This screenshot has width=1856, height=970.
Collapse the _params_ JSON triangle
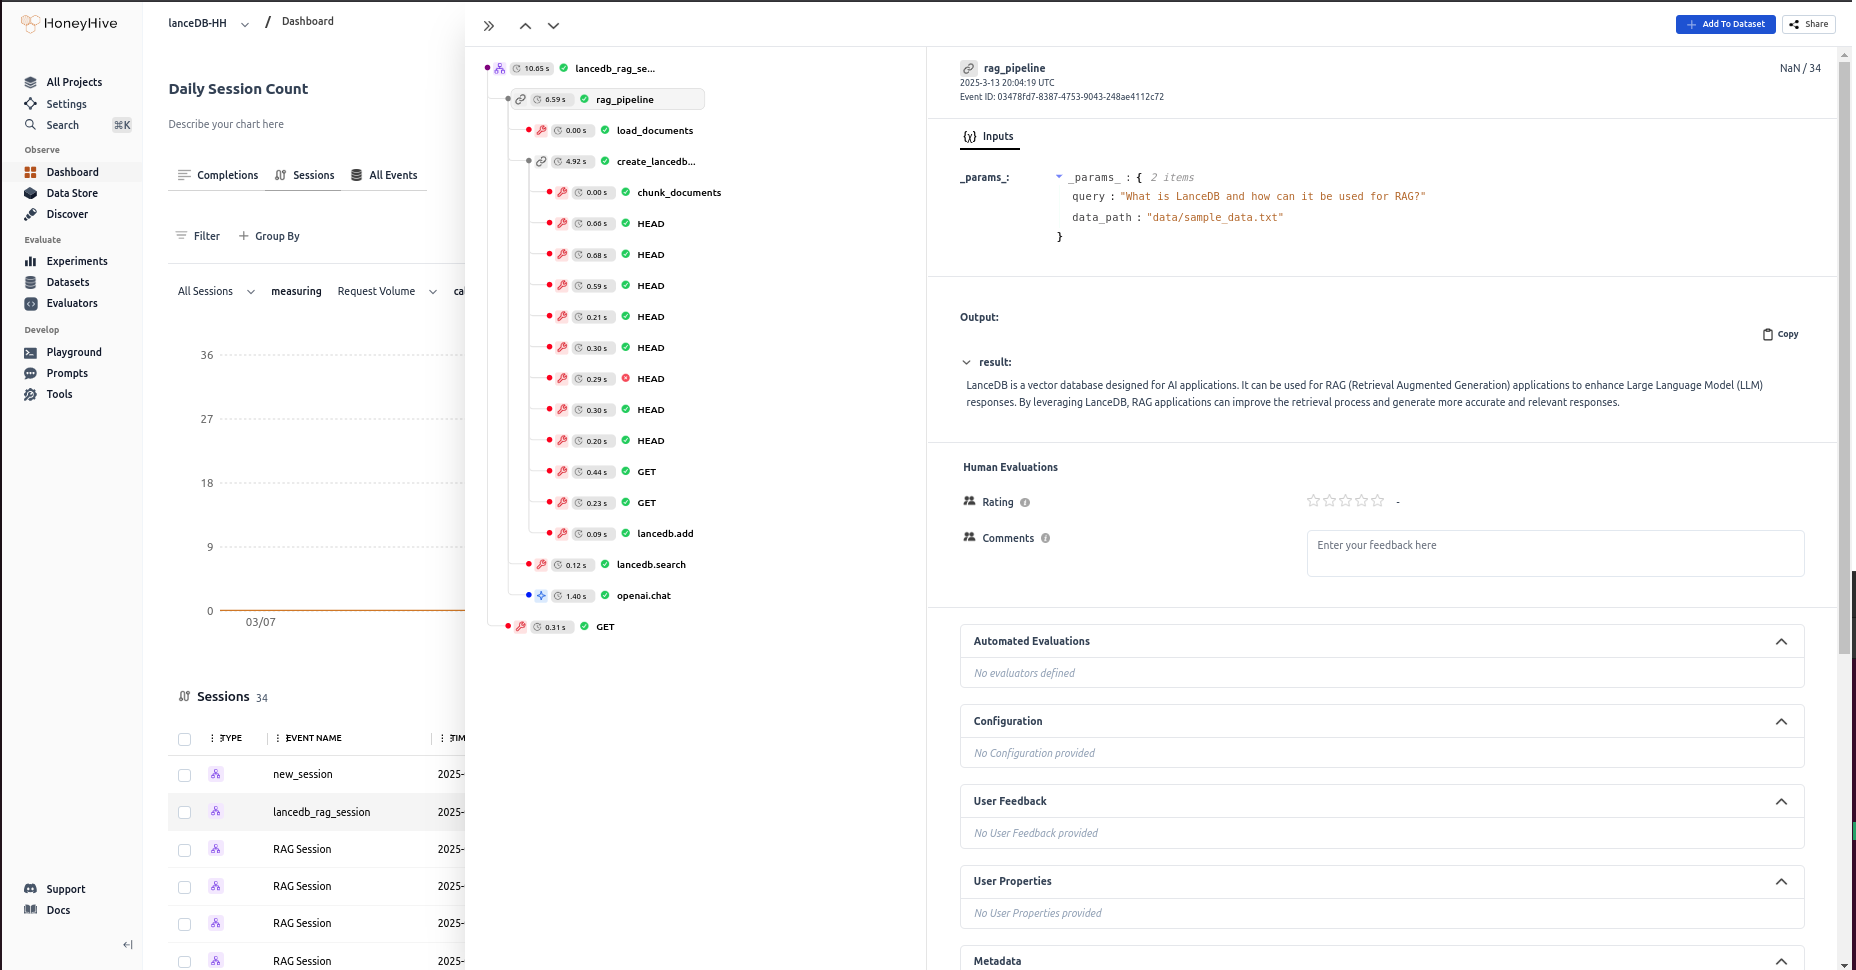(1059, 177)
